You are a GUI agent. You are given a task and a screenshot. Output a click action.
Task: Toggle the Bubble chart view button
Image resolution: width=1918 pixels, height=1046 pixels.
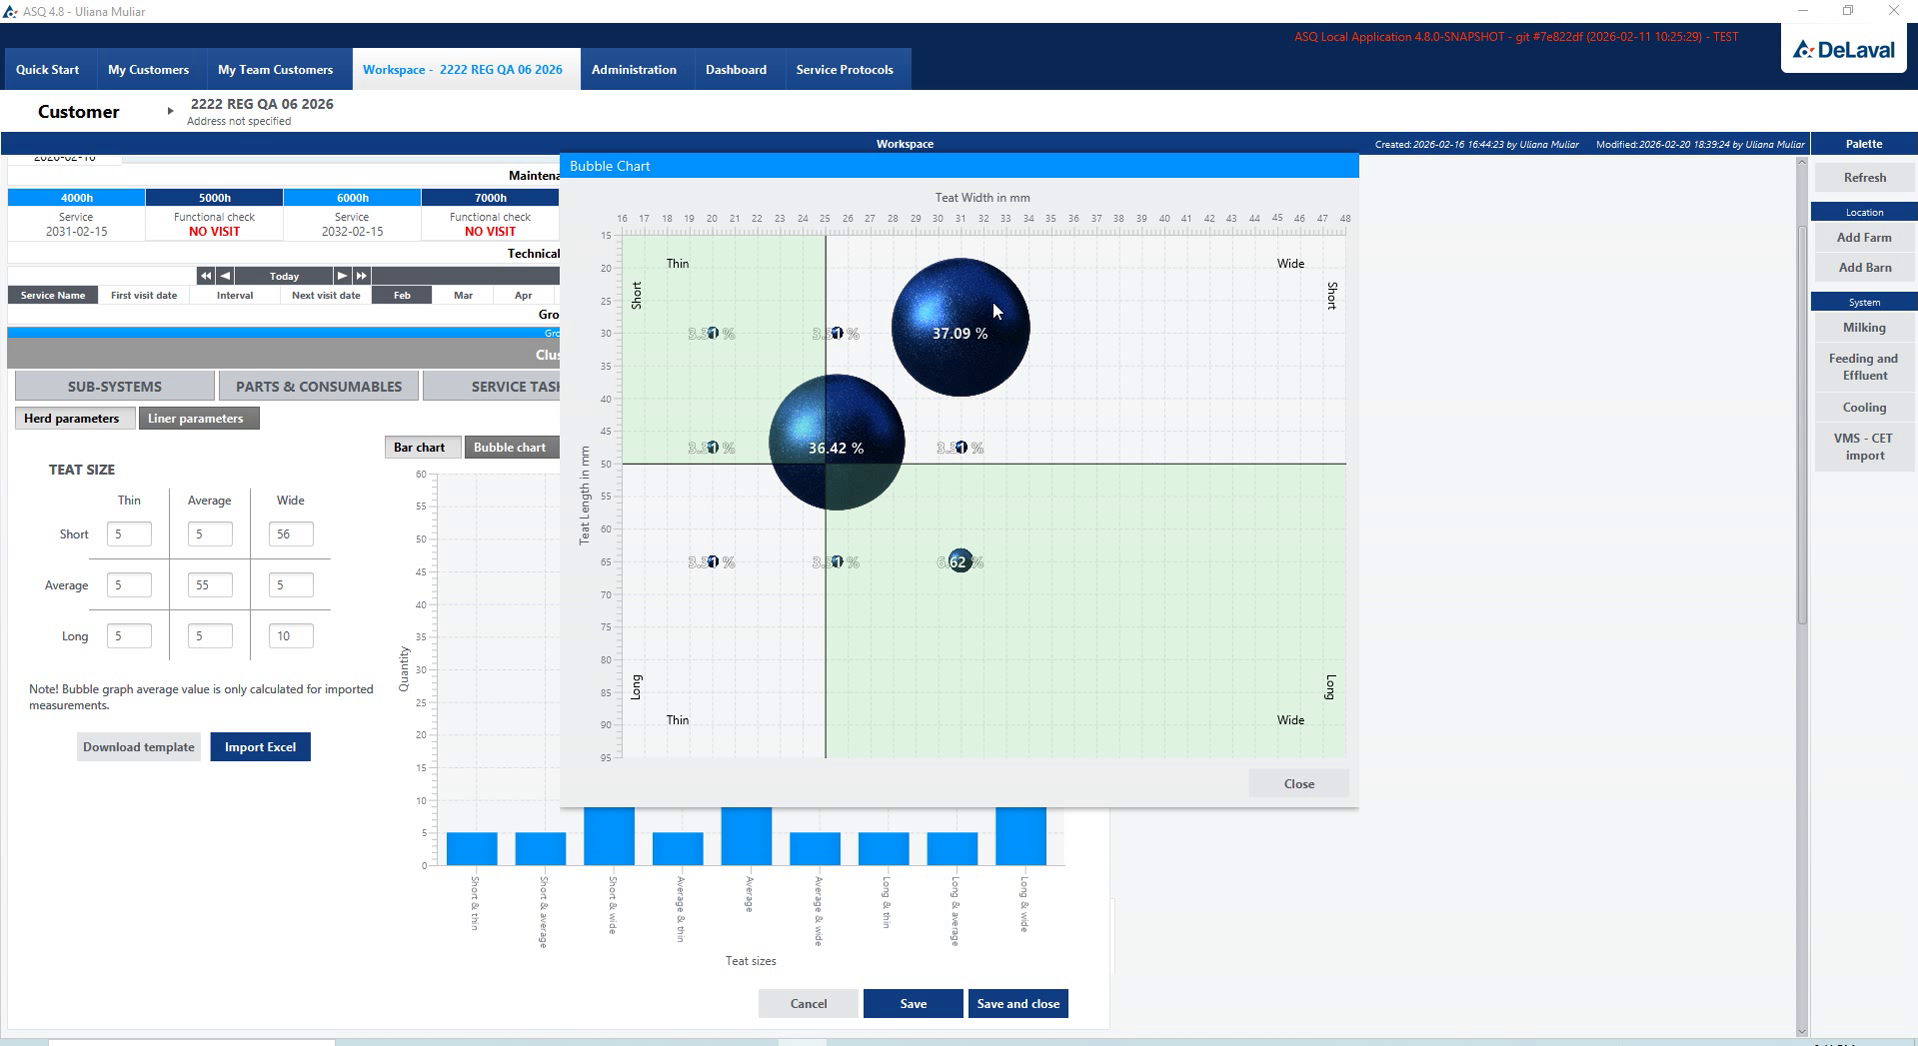[510, 447]
